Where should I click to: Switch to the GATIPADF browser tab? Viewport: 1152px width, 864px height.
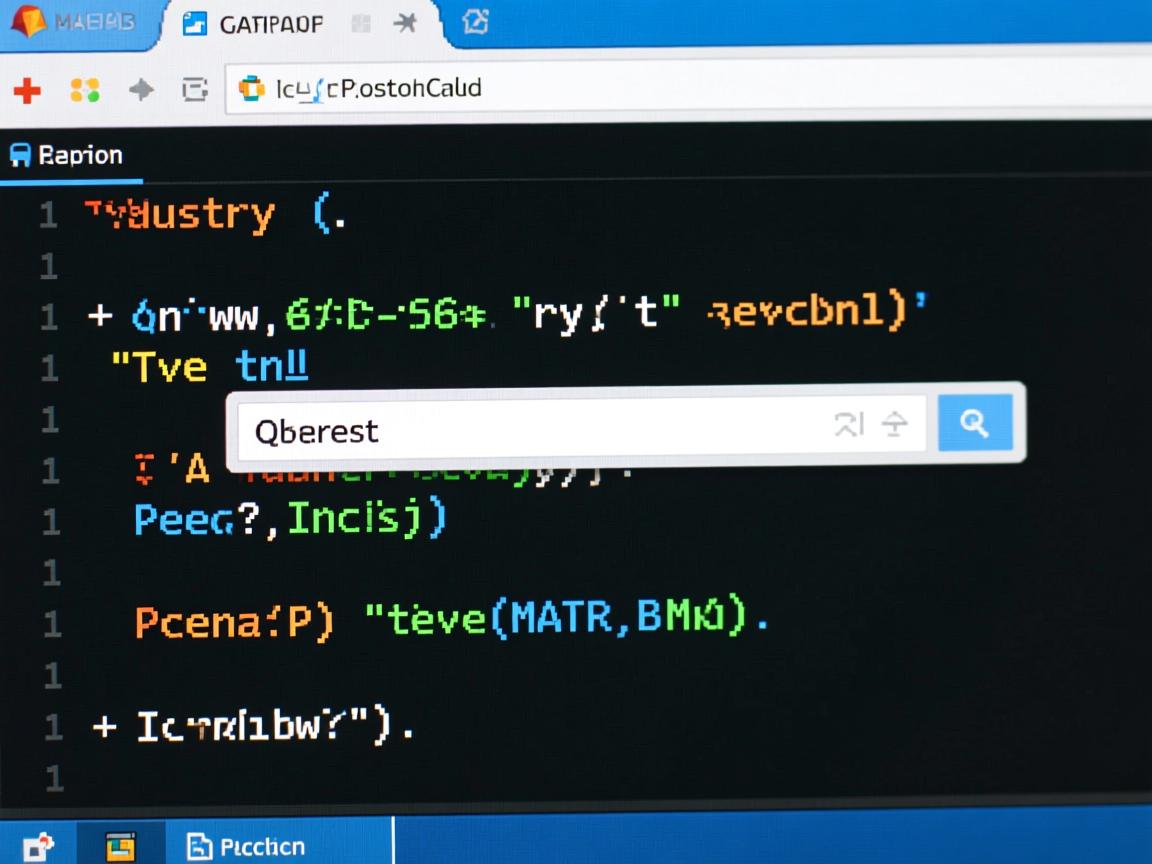click(x=270, y=24)
